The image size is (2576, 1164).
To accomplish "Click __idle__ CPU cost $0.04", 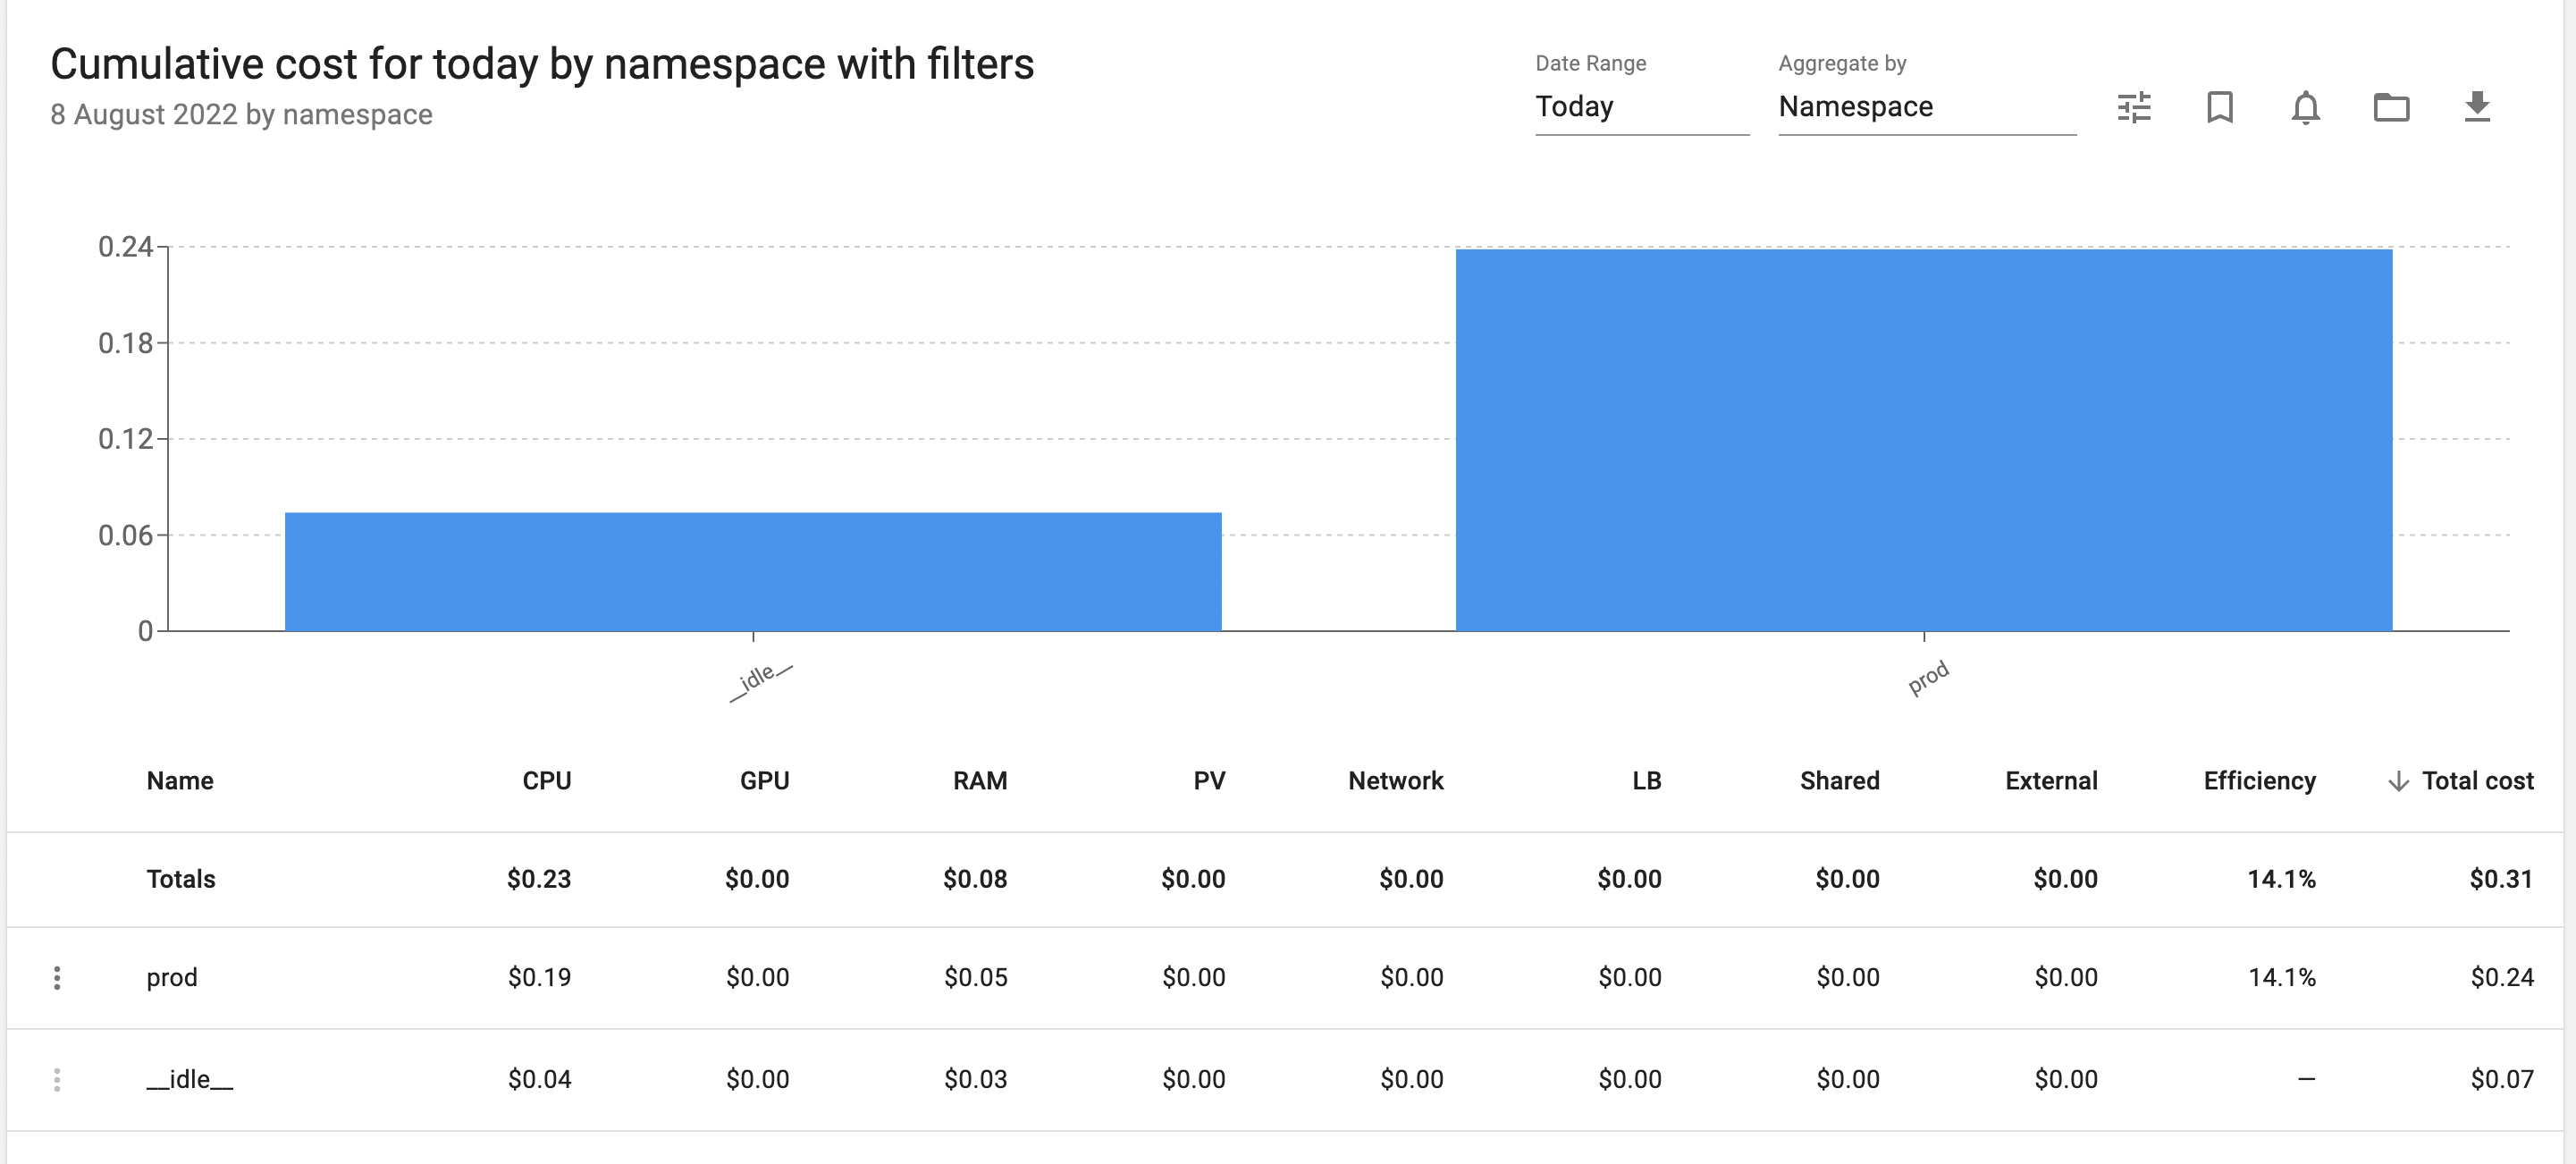I will click(x=539, y=1080).
